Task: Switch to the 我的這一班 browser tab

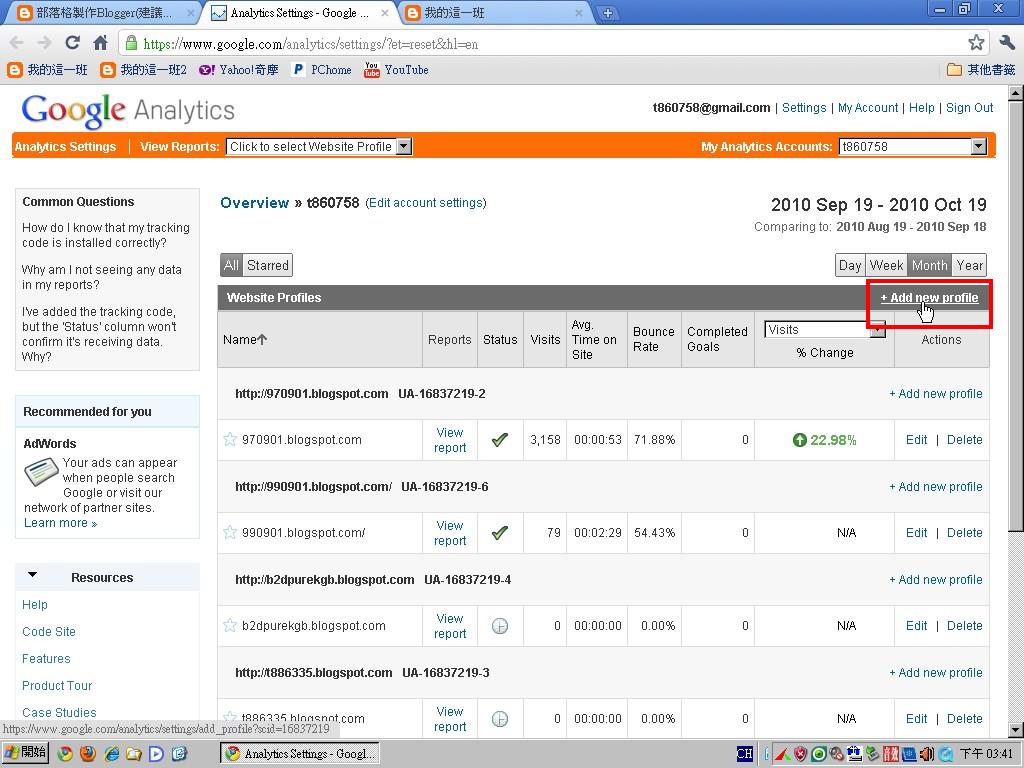Action: click(493, 13)
